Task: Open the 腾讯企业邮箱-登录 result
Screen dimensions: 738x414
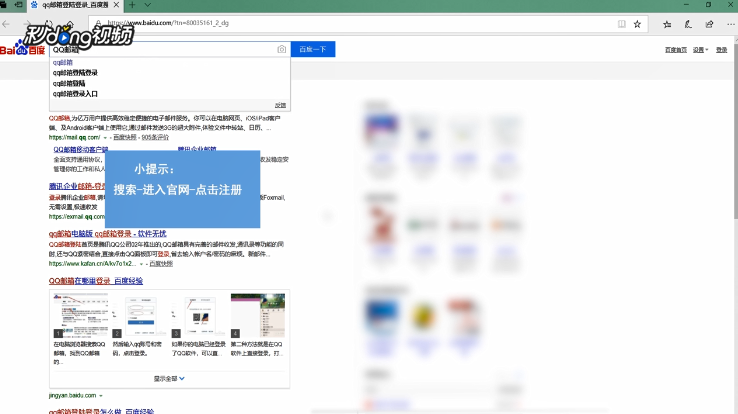Action: pyautogui.click(x=77, y=186)
